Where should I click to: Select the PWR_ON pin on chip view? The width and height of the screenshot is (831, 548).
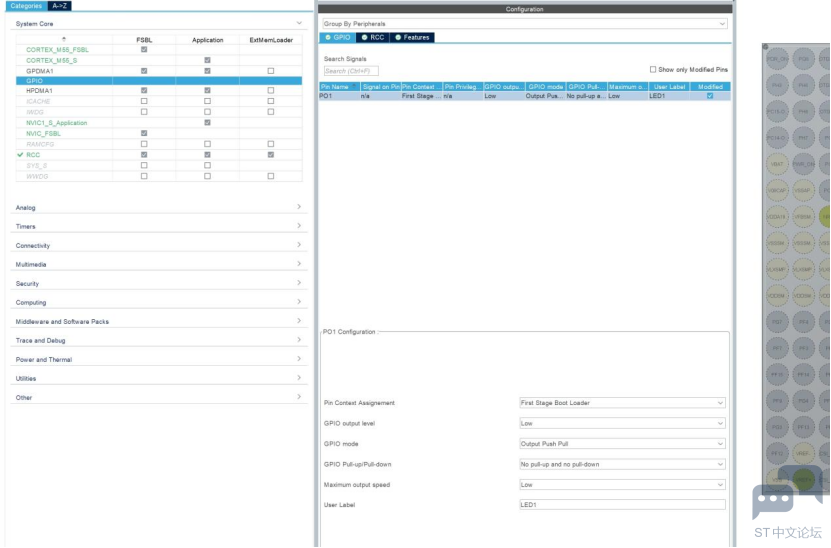[x=803, y=164]
